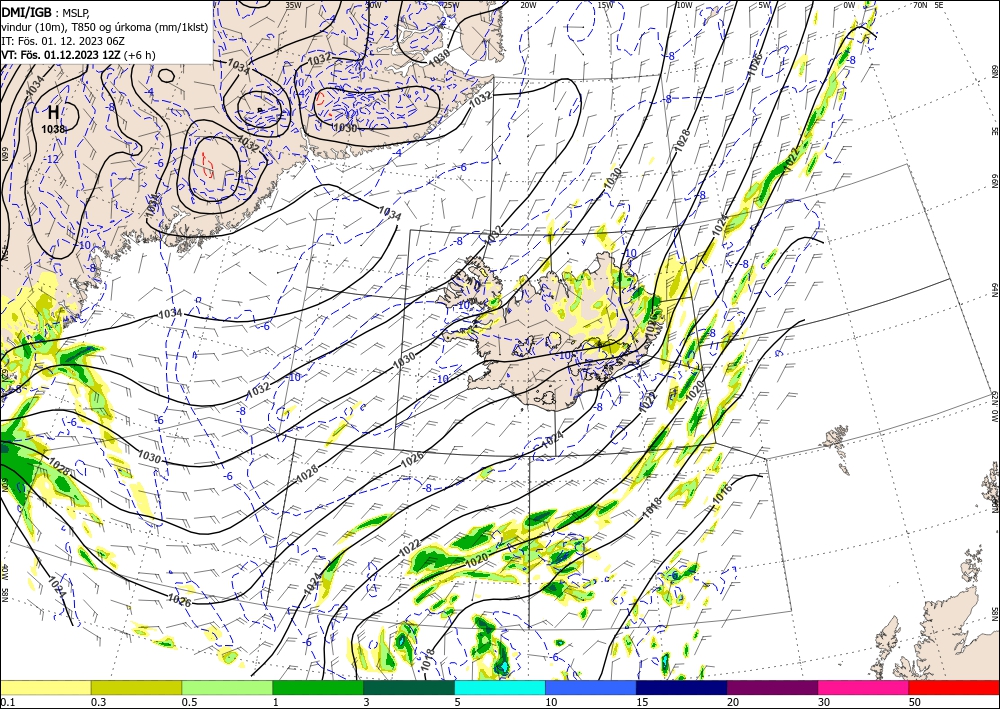Click the "0W" longitude label at the top

pos(849,5)
